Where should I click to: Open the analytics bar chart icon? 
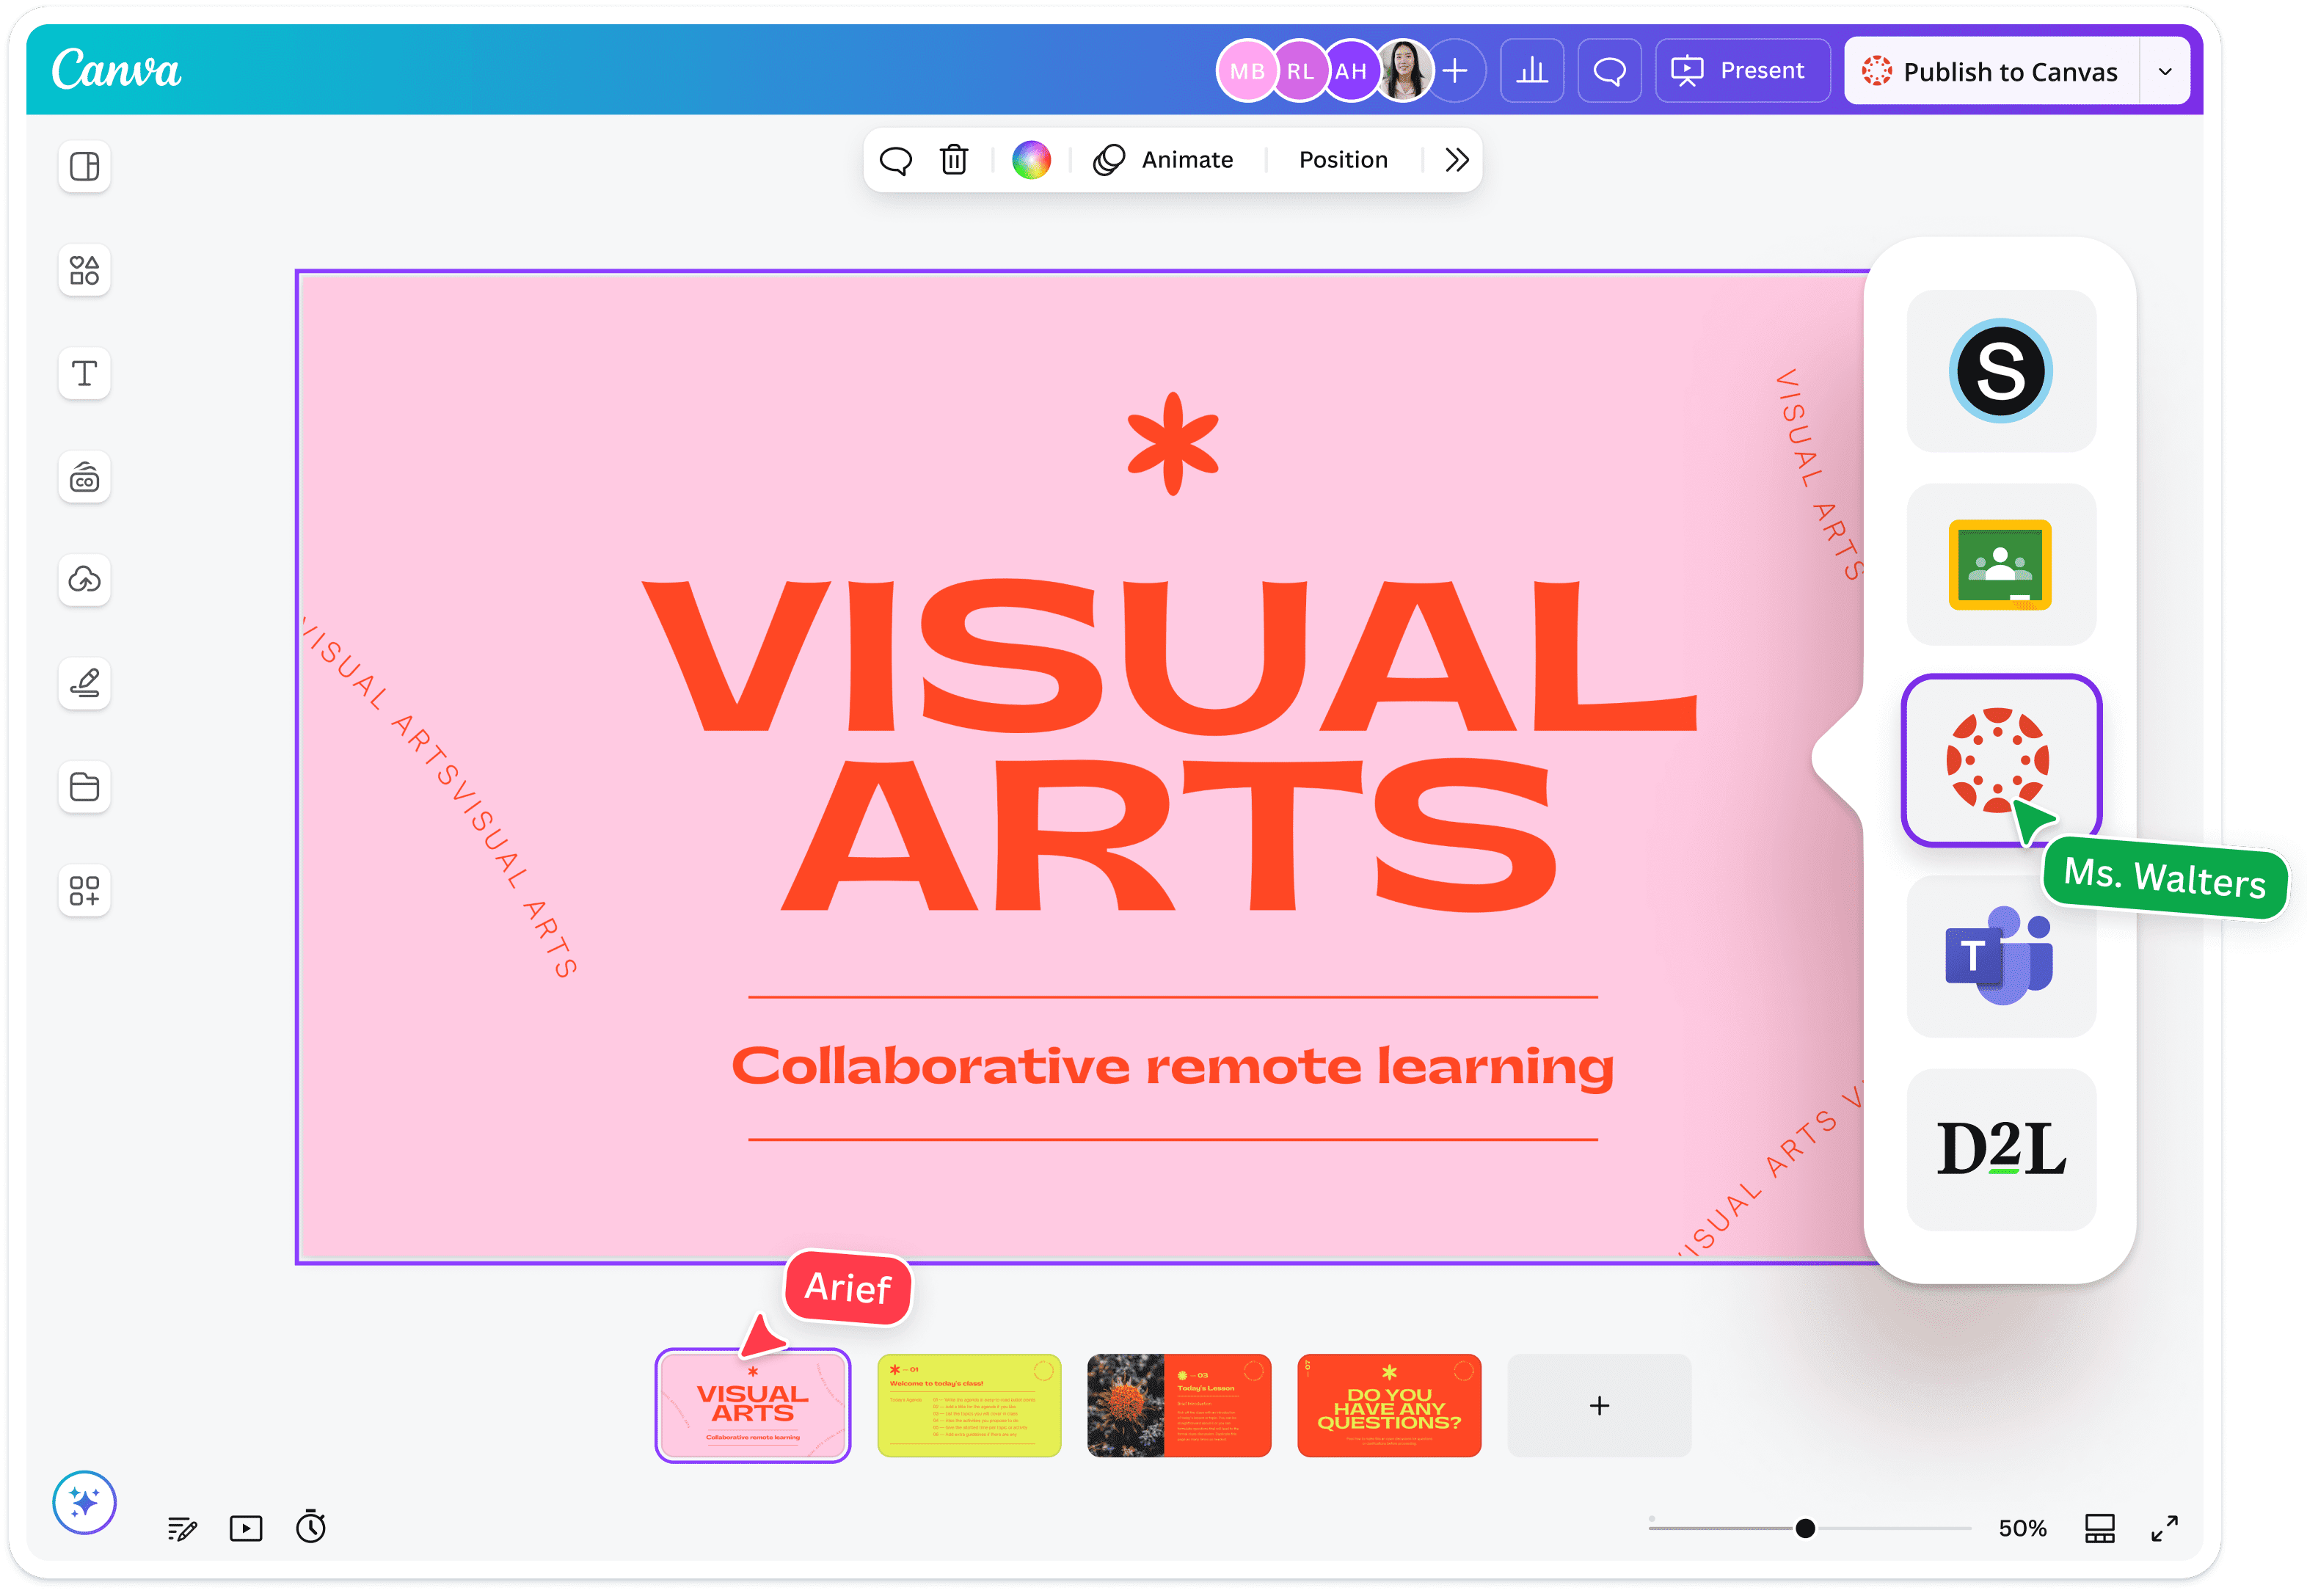pyautogui.click(x=1531, y=71)
